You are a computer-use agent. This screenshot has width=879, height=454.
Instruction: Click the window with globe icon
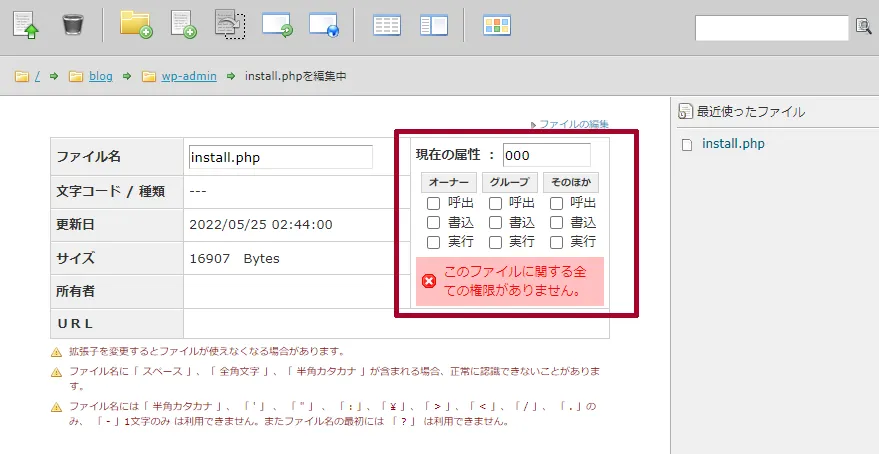point(324,24)
